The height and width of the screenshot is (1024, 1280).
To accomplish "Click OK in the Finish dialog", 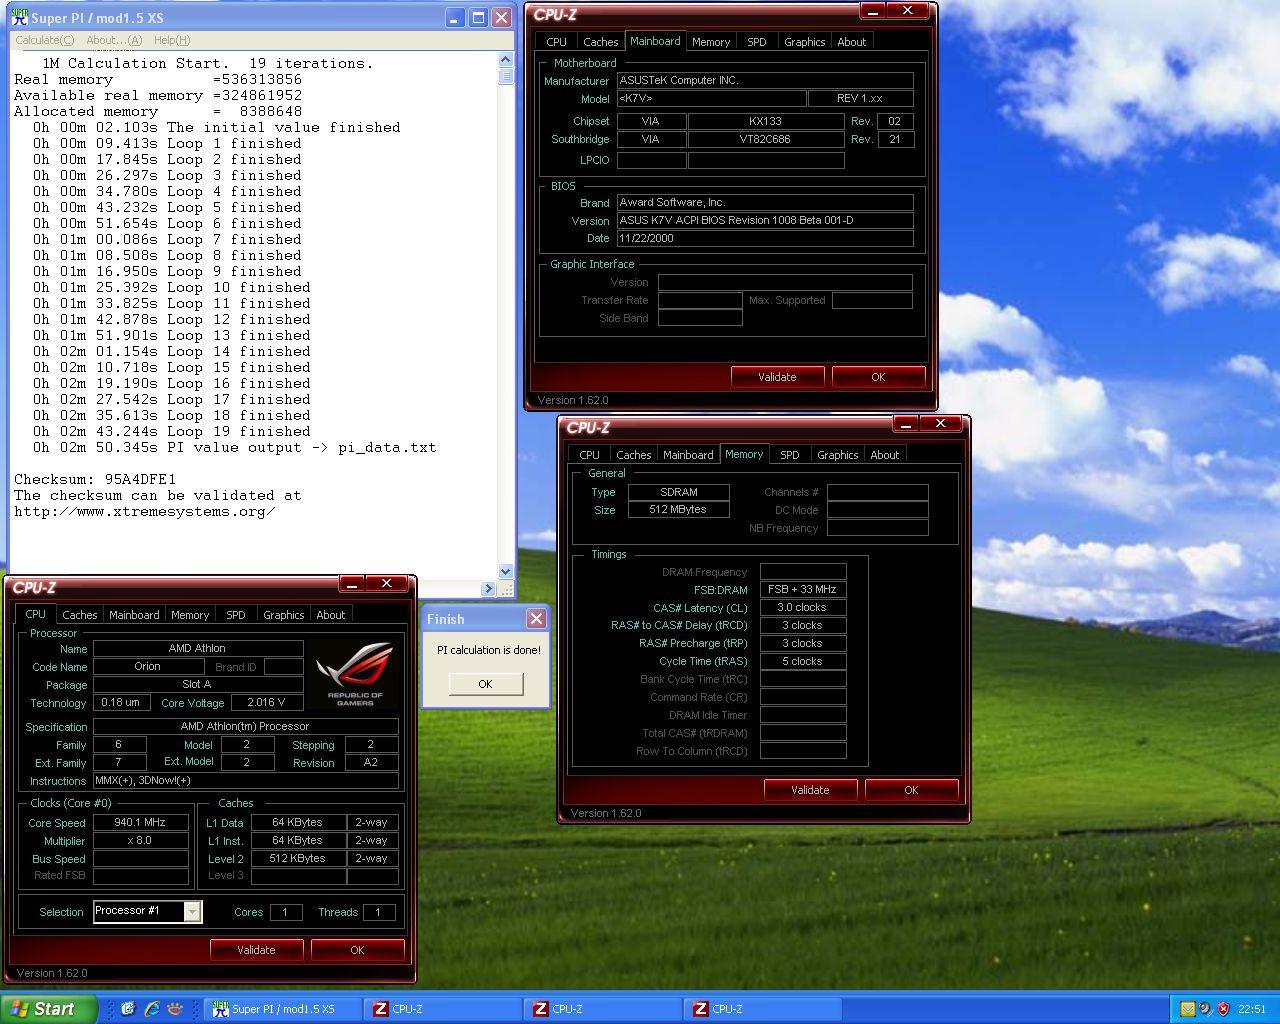I will 485,684.
